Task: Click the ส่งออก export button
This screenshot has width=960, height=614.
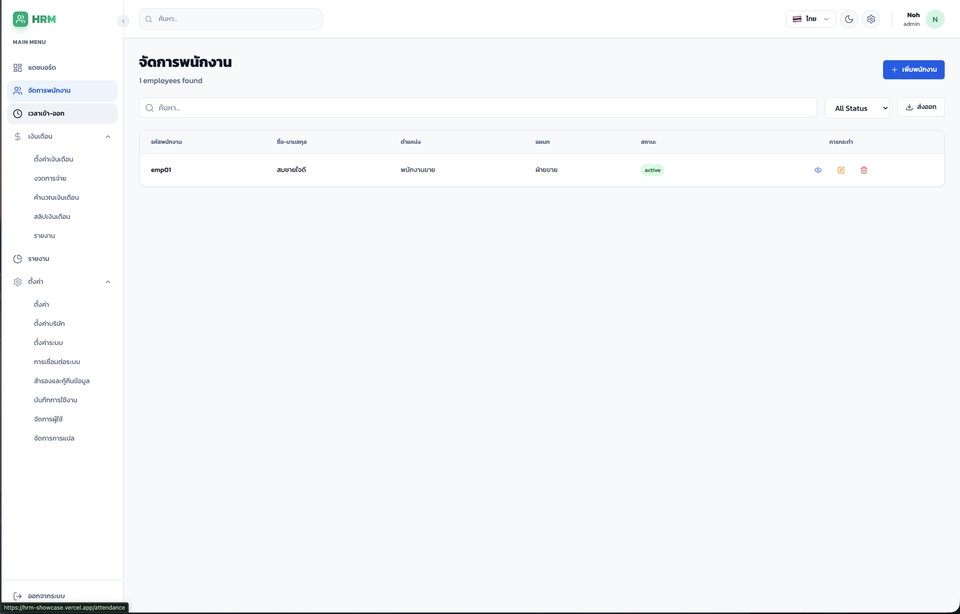Action: (920, 107)
